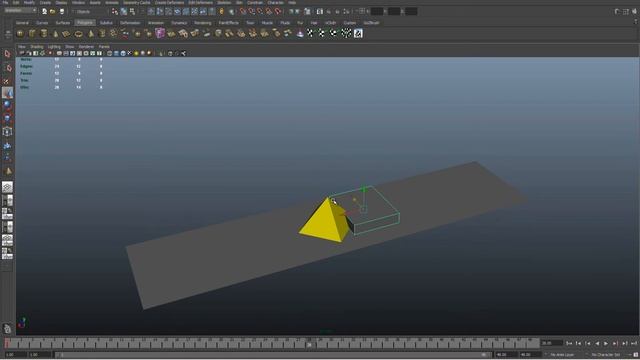
Task: Activate the Rotate tool in the toolbox
Action: coord(7,105)
